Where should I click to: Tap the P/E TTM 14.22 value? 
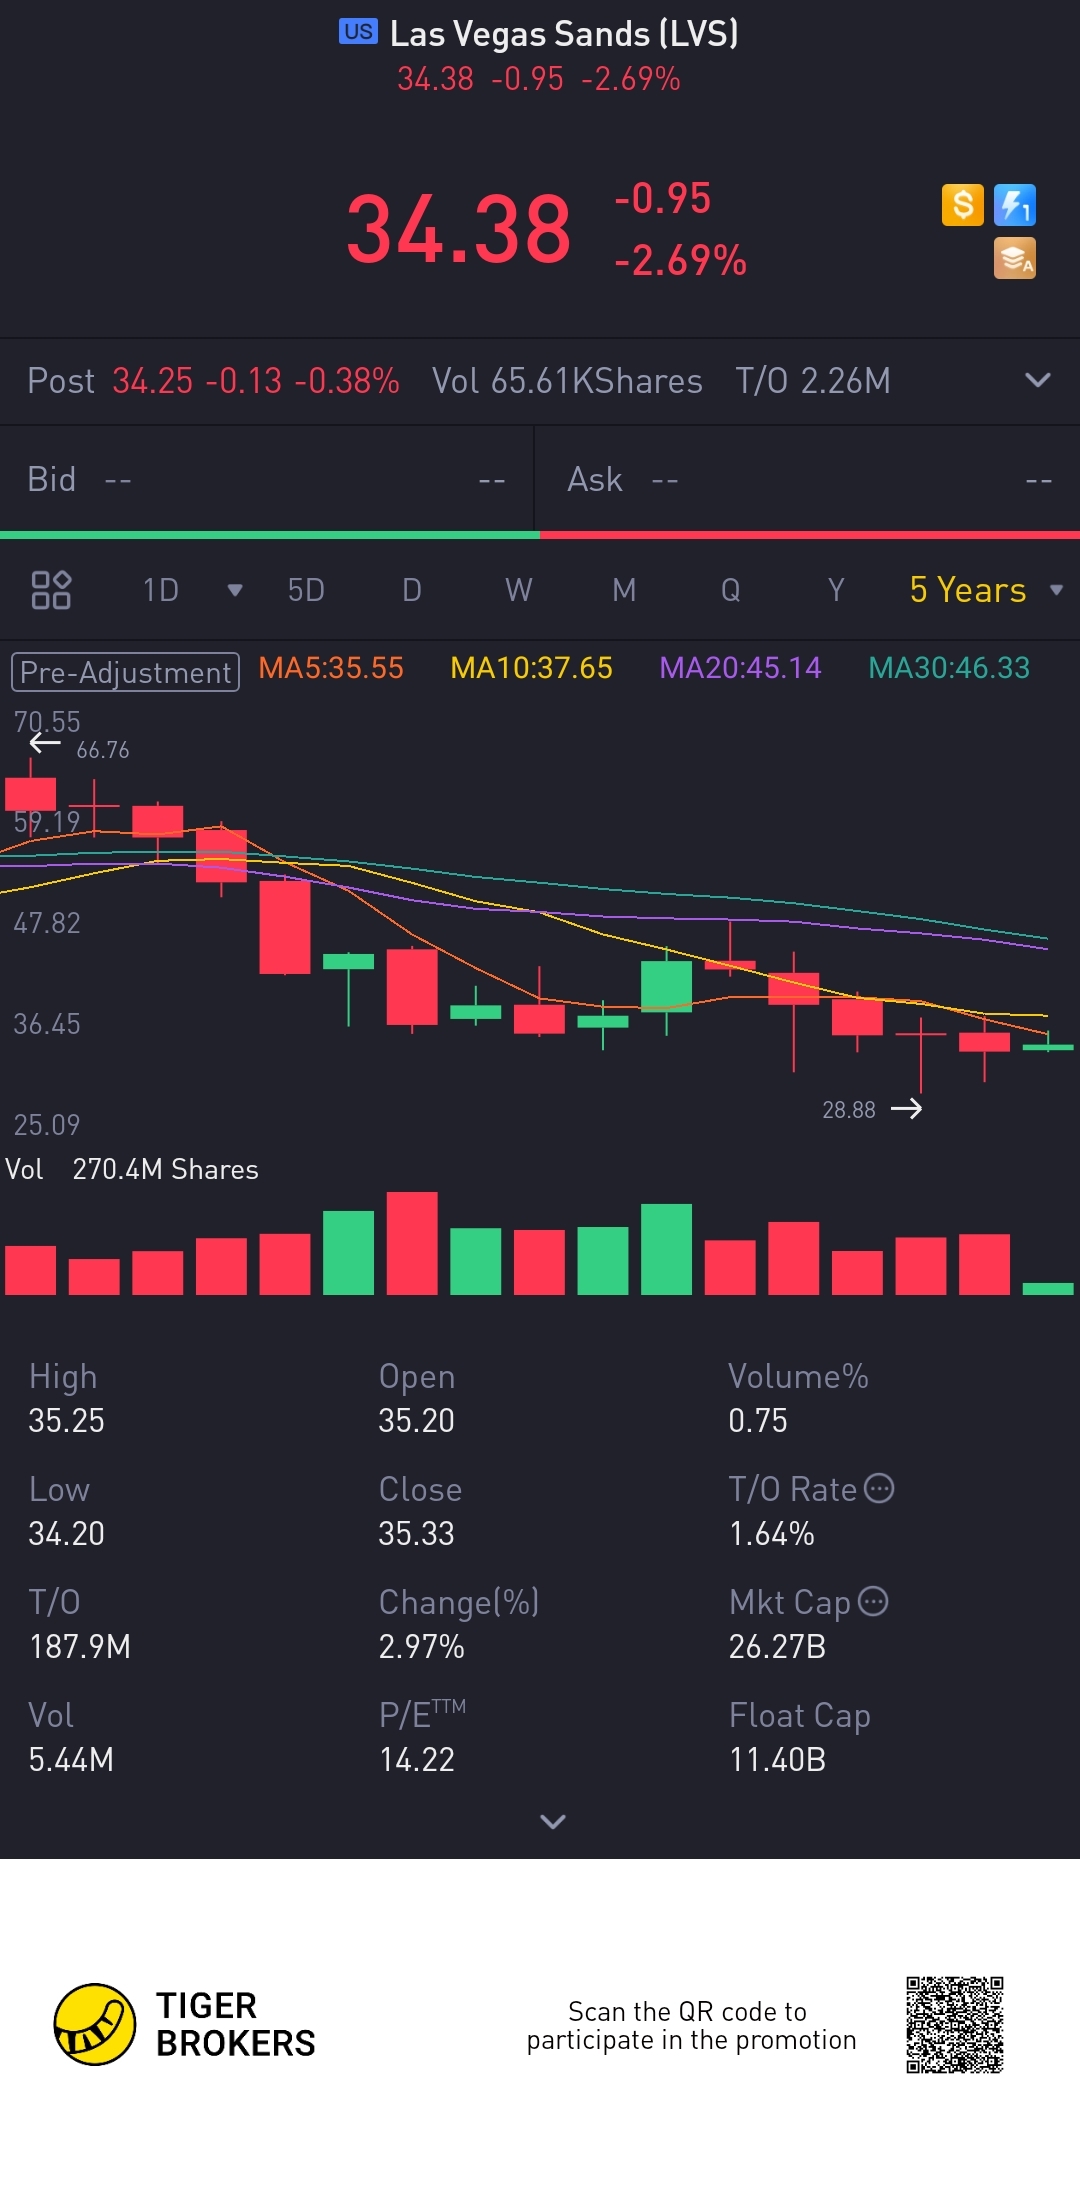point(417,1759)
